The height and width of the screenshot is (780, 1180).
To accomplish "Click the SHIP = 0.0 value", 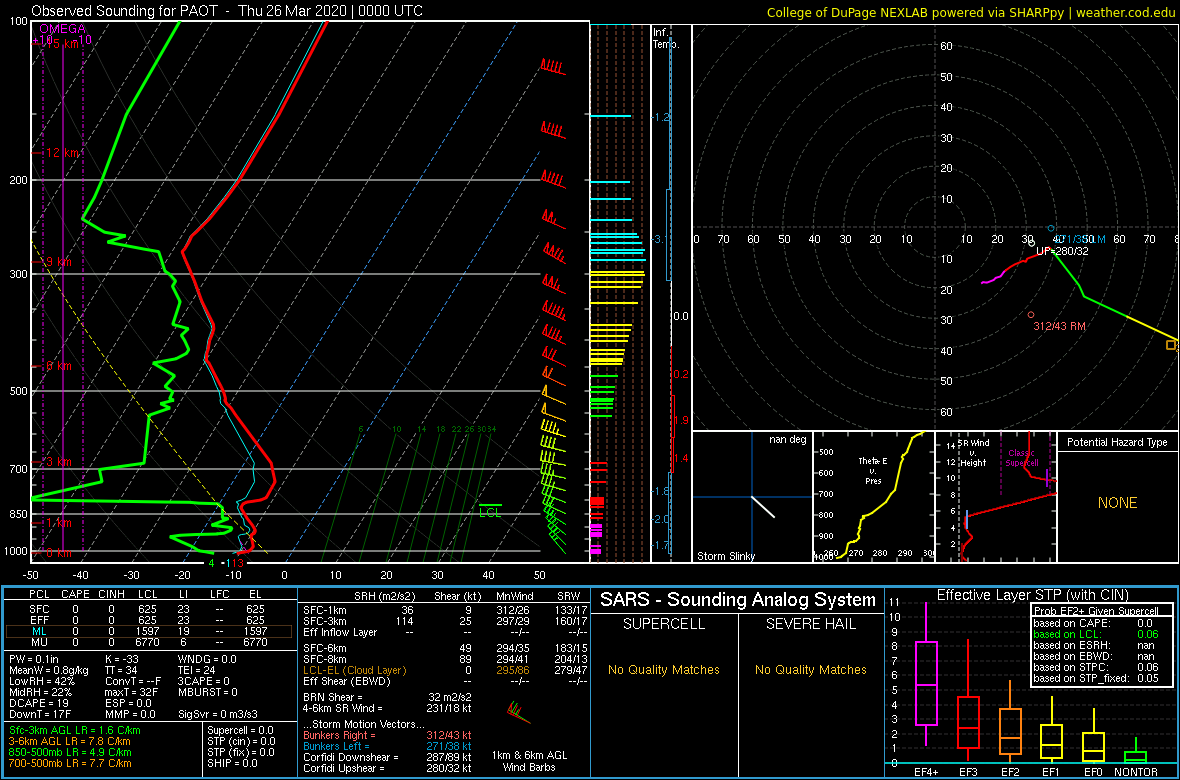I will click(x=231, y=763).
